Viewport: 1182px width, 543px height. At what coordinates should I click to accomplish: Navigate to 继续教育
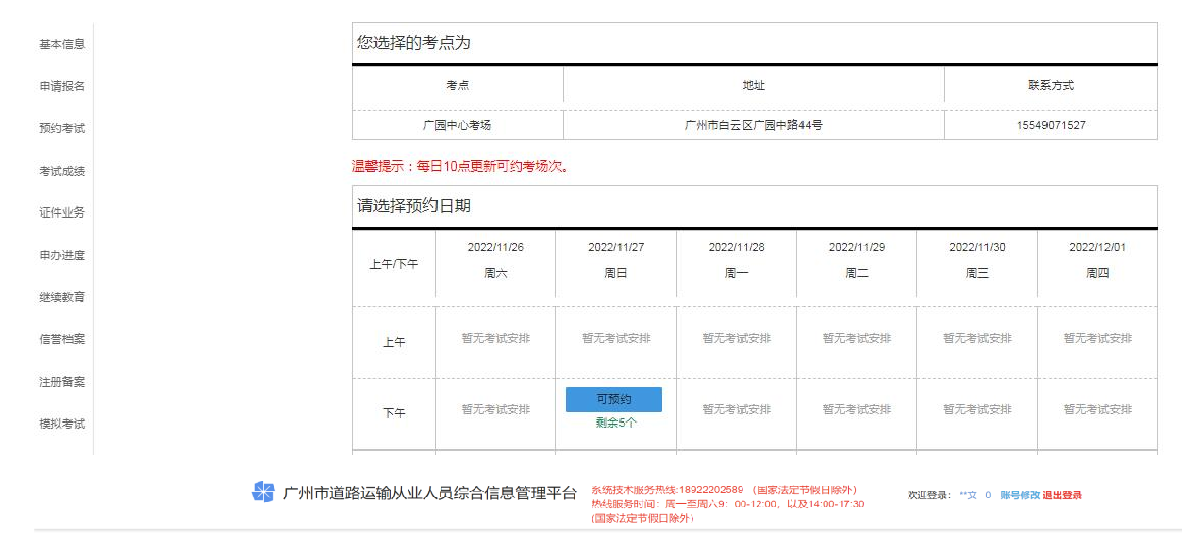[62, 297]
